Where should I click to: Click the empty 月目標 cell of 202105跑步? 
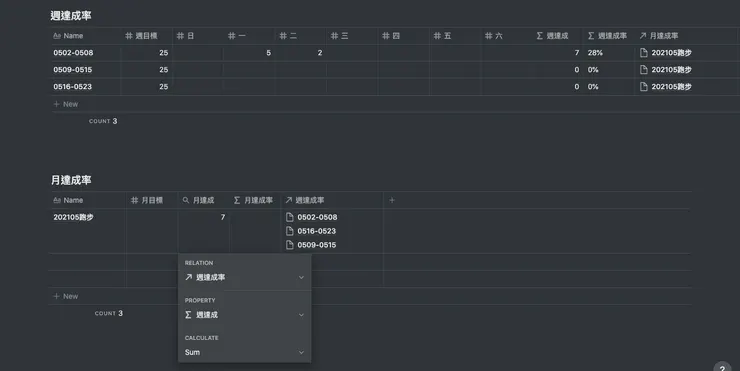[152, 231]
